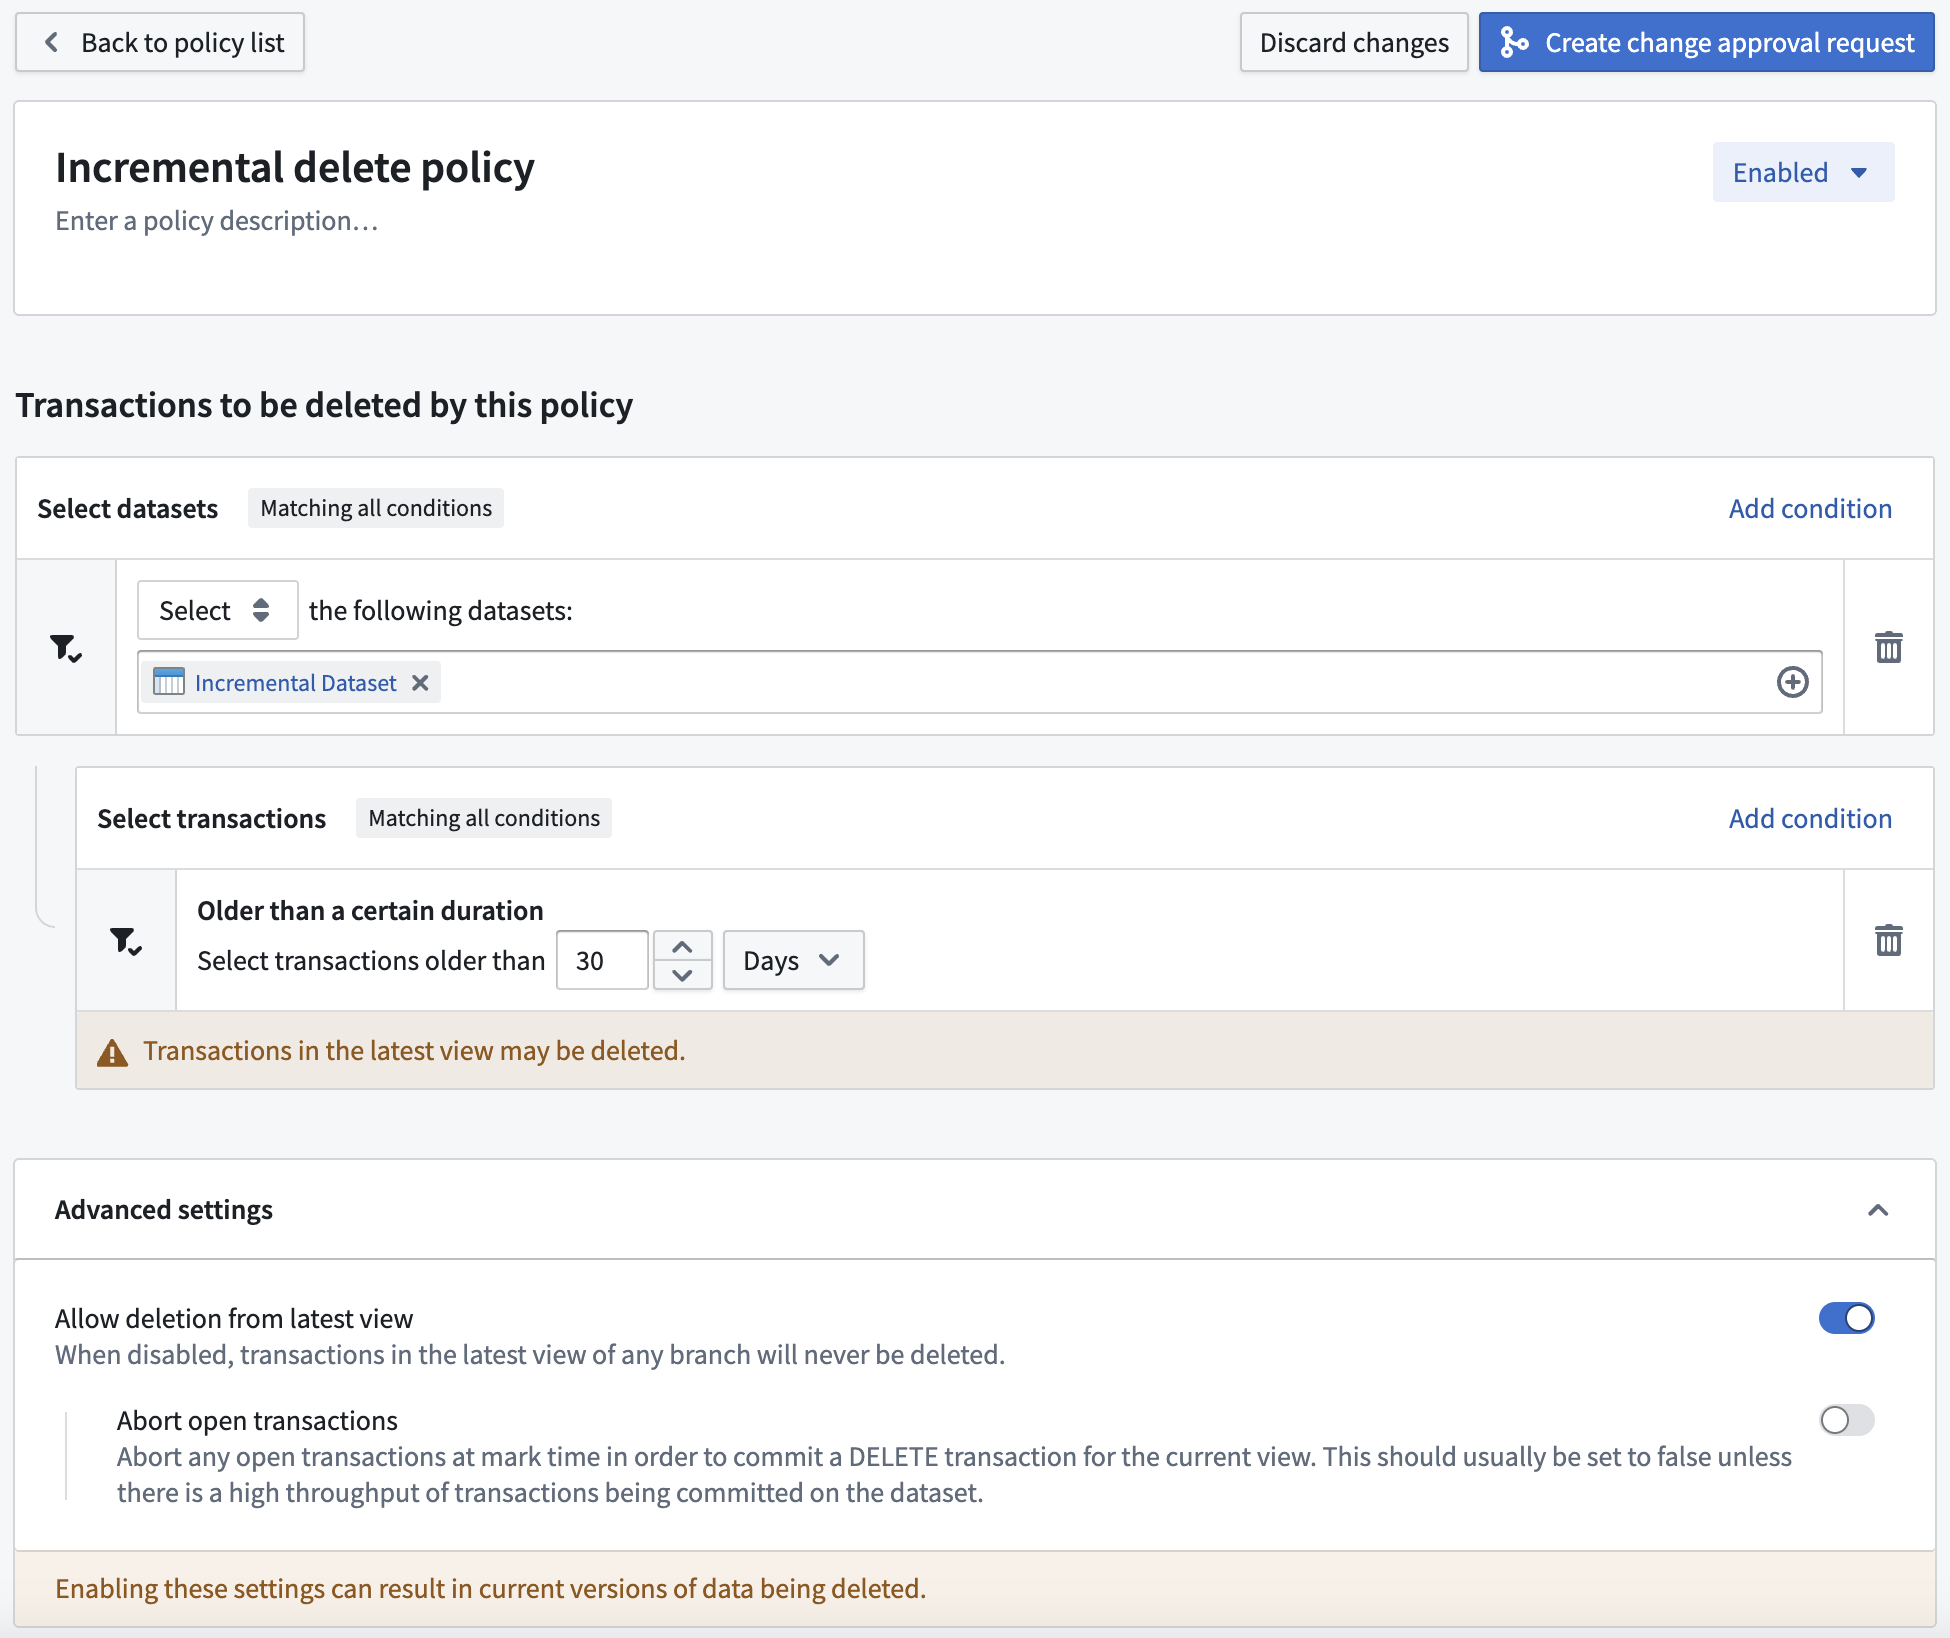Image resolution: width=1950 pixels, height=1638 pixels.
Task: Click the filter icon in the datasets condition row
Action: 66,647
